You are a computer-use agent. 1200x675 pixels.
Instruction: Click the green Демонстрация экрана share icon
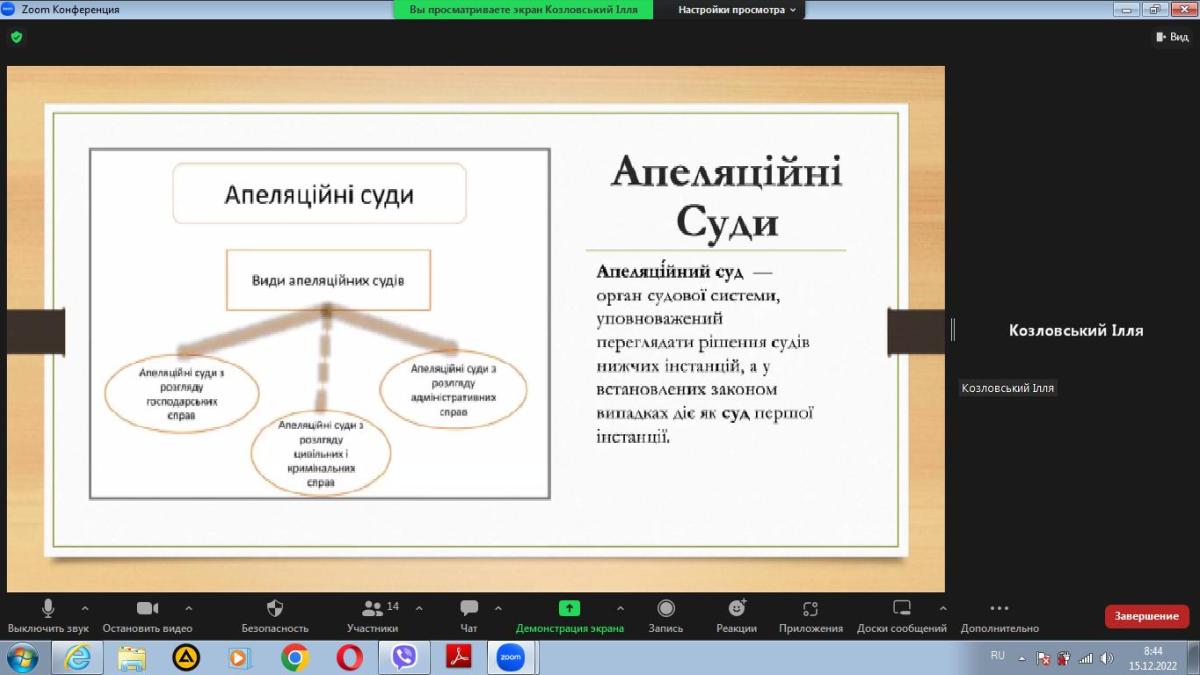point(569,608)
